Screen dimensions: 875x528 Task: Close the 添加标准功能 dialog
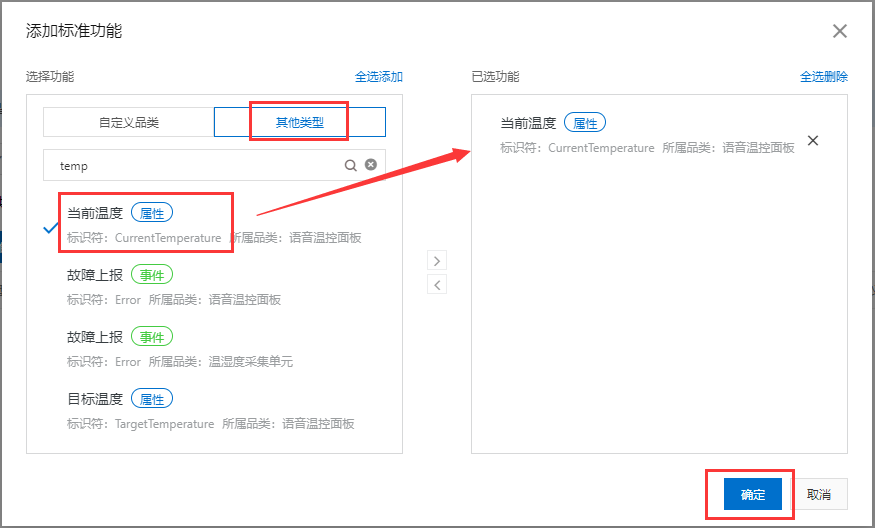tap(840, 31)
